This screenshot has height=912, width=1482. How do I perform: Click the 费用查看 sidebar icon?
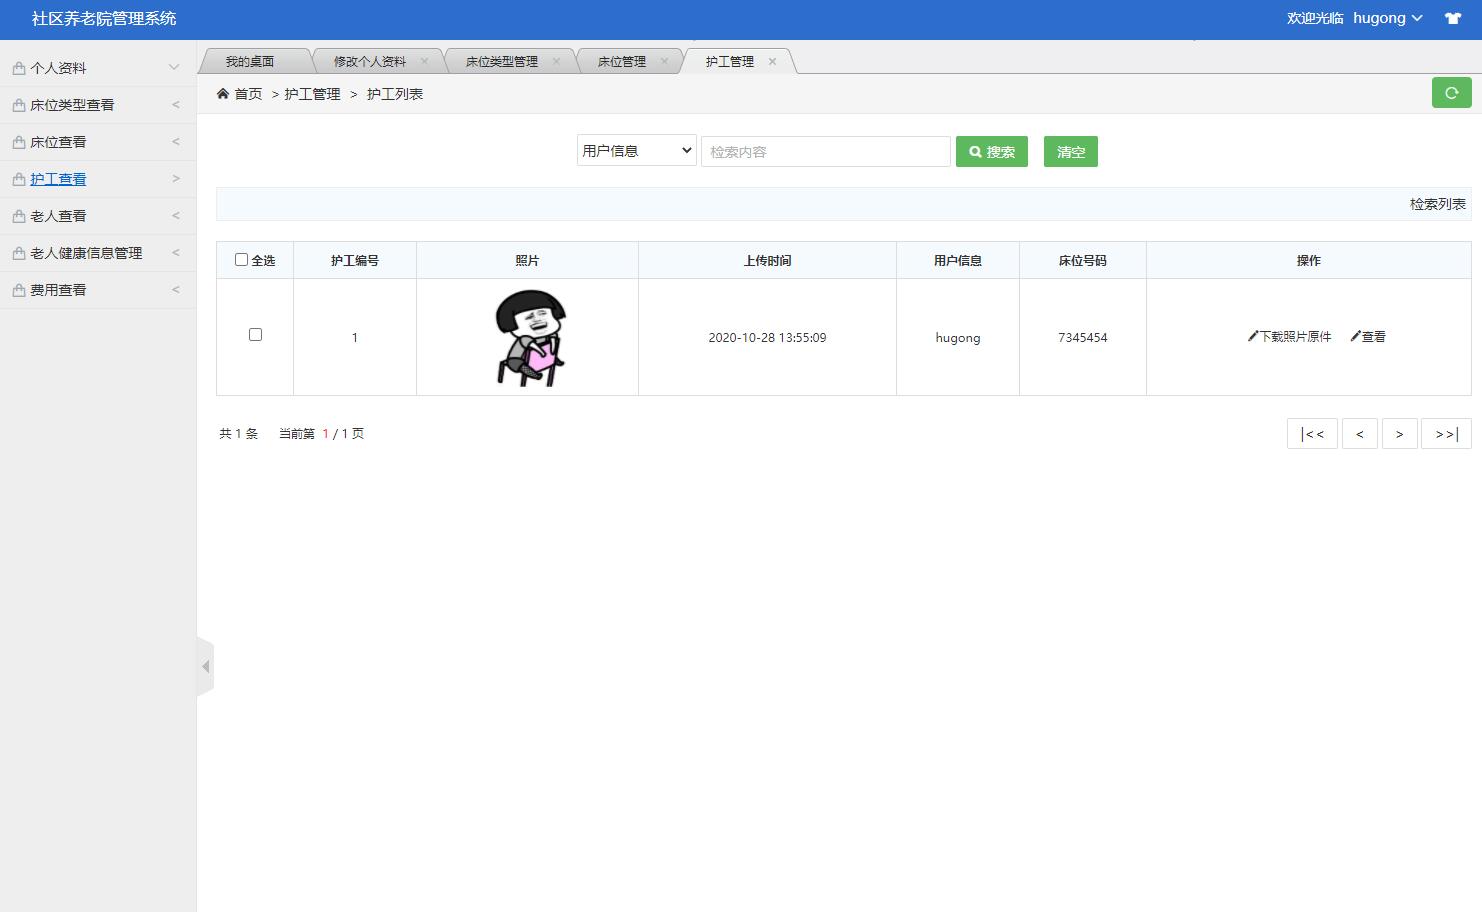(17, 290)
